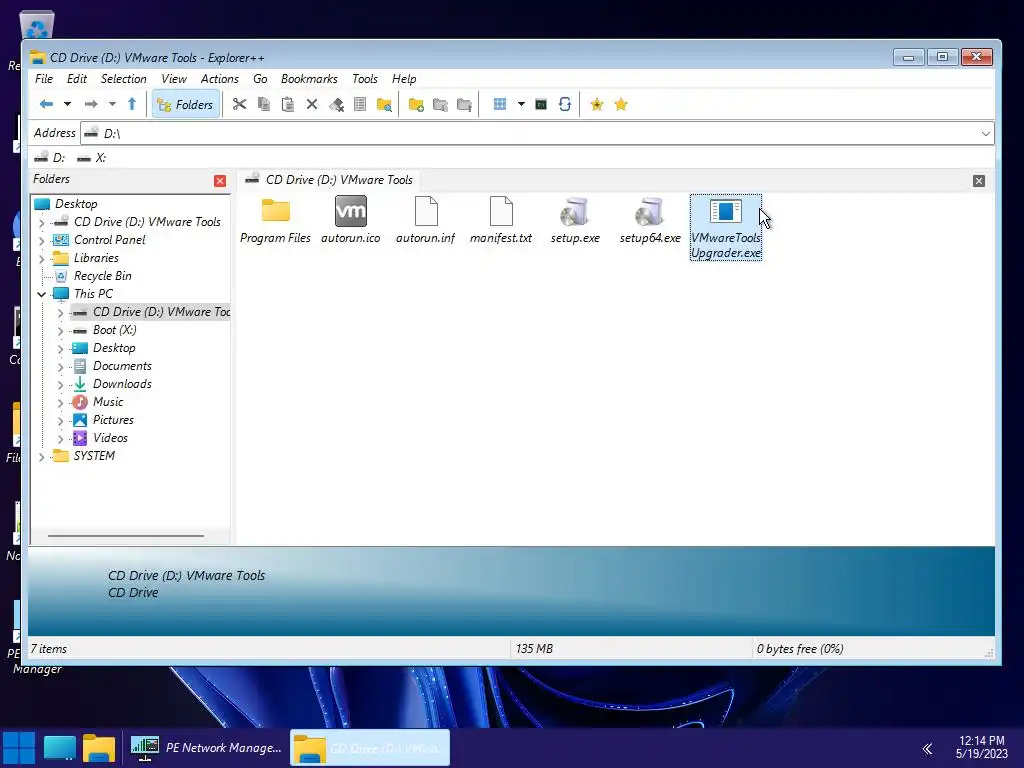Open the bookmarks organizer second star icon

pyautogui.click(x=621, y=104)
